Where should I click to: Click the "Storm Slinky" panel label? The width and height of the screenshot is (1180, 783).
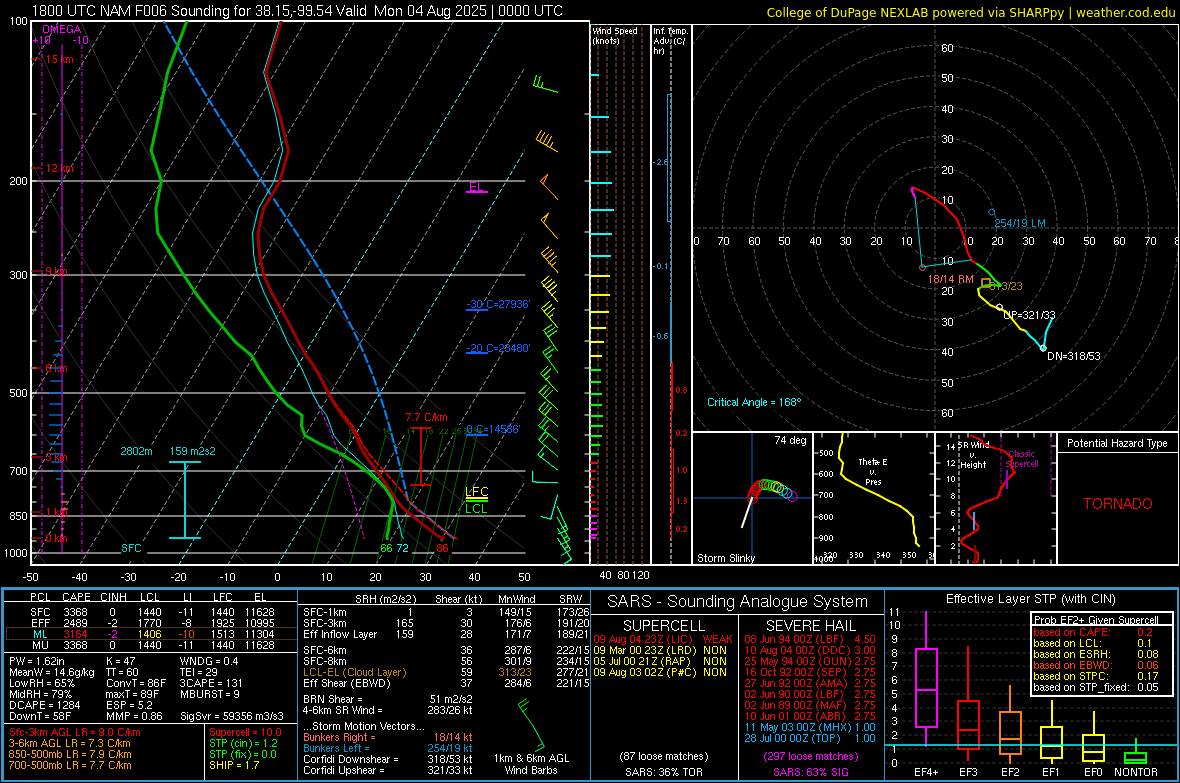point(725,558)
